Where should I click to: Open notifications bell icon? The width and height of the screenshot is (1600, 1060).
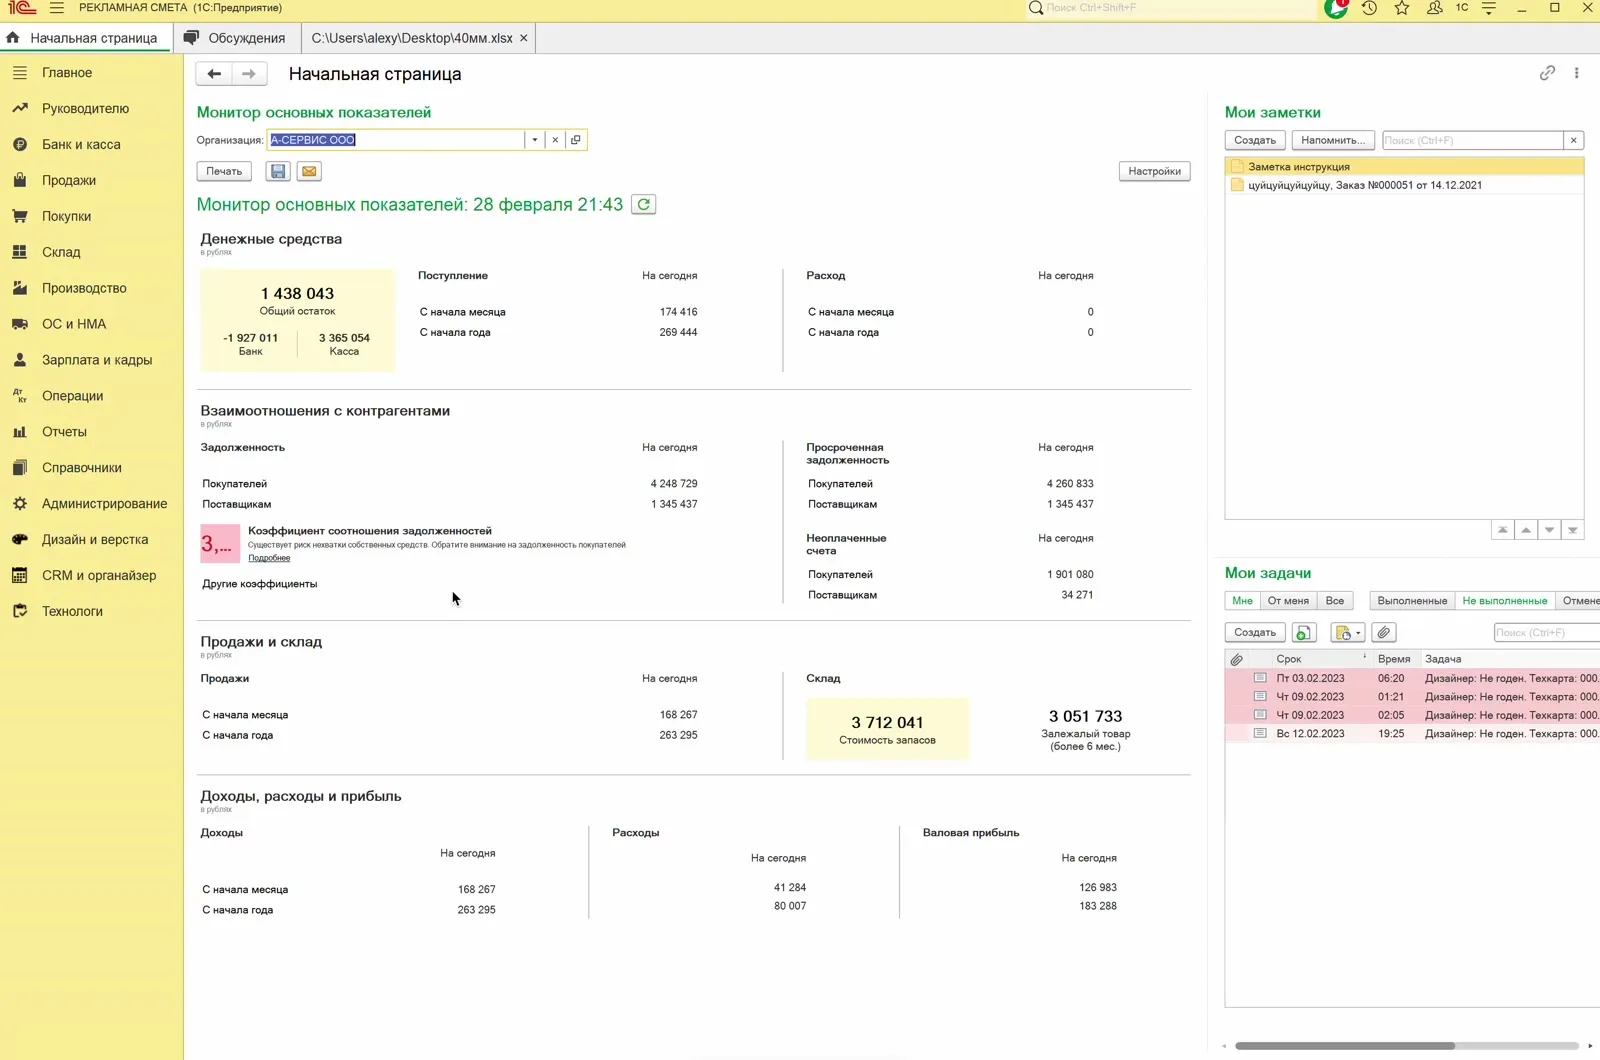click(x=1336, y=8)
